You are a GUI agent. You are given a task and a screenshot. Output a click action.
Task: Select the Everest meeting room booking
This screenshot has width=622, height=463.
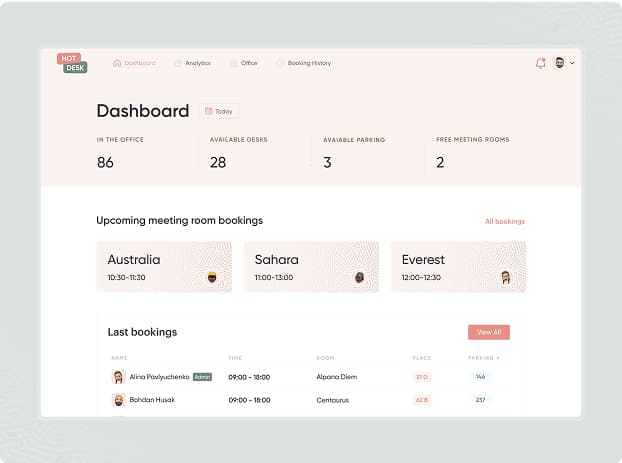tap(457, 266)
